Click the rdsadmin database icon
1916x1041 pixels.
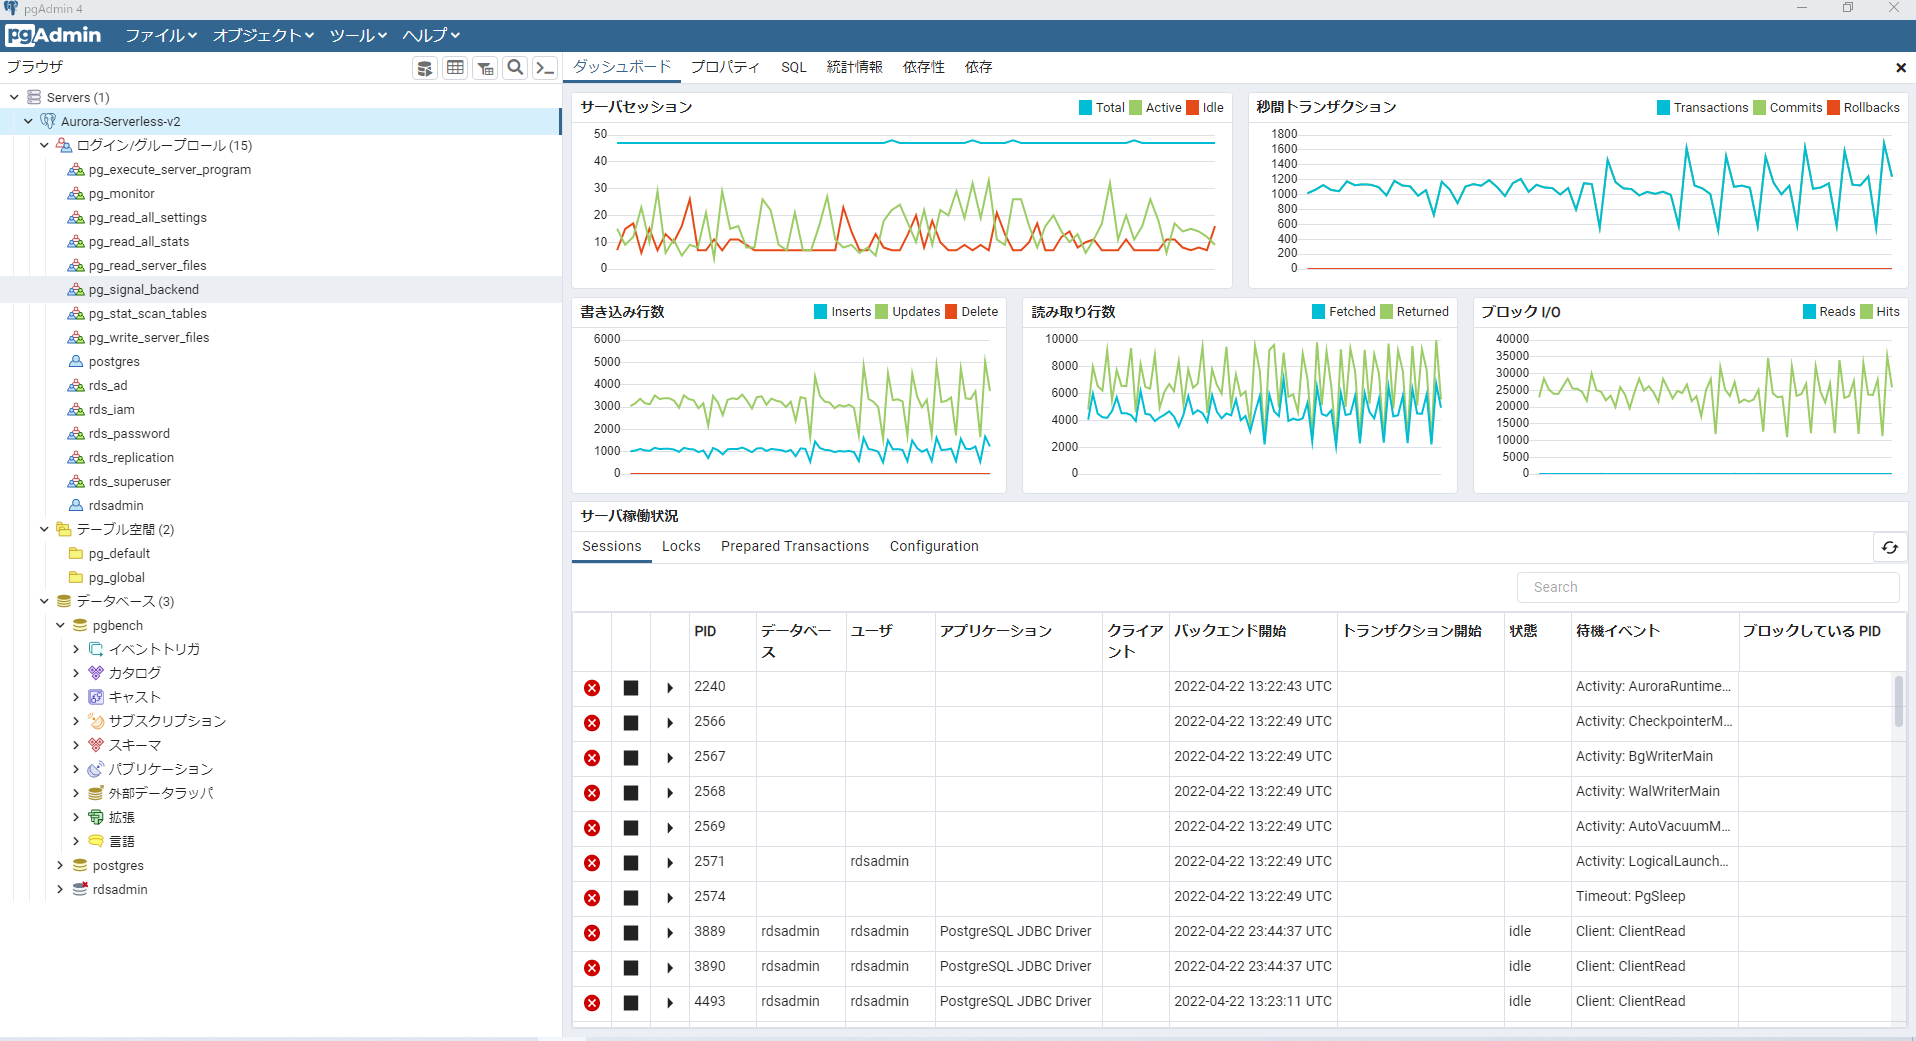[80, 890]
